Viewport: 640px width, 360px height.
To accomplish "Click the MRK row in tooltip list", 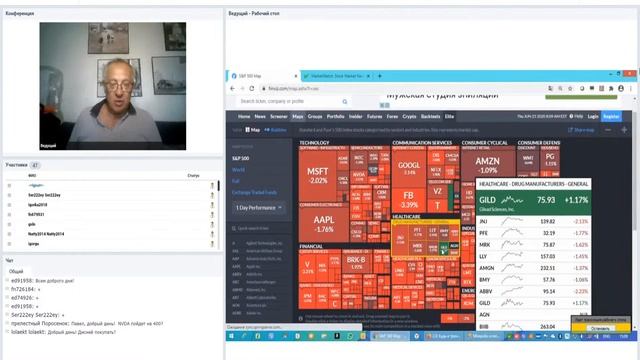I will 533,244.
